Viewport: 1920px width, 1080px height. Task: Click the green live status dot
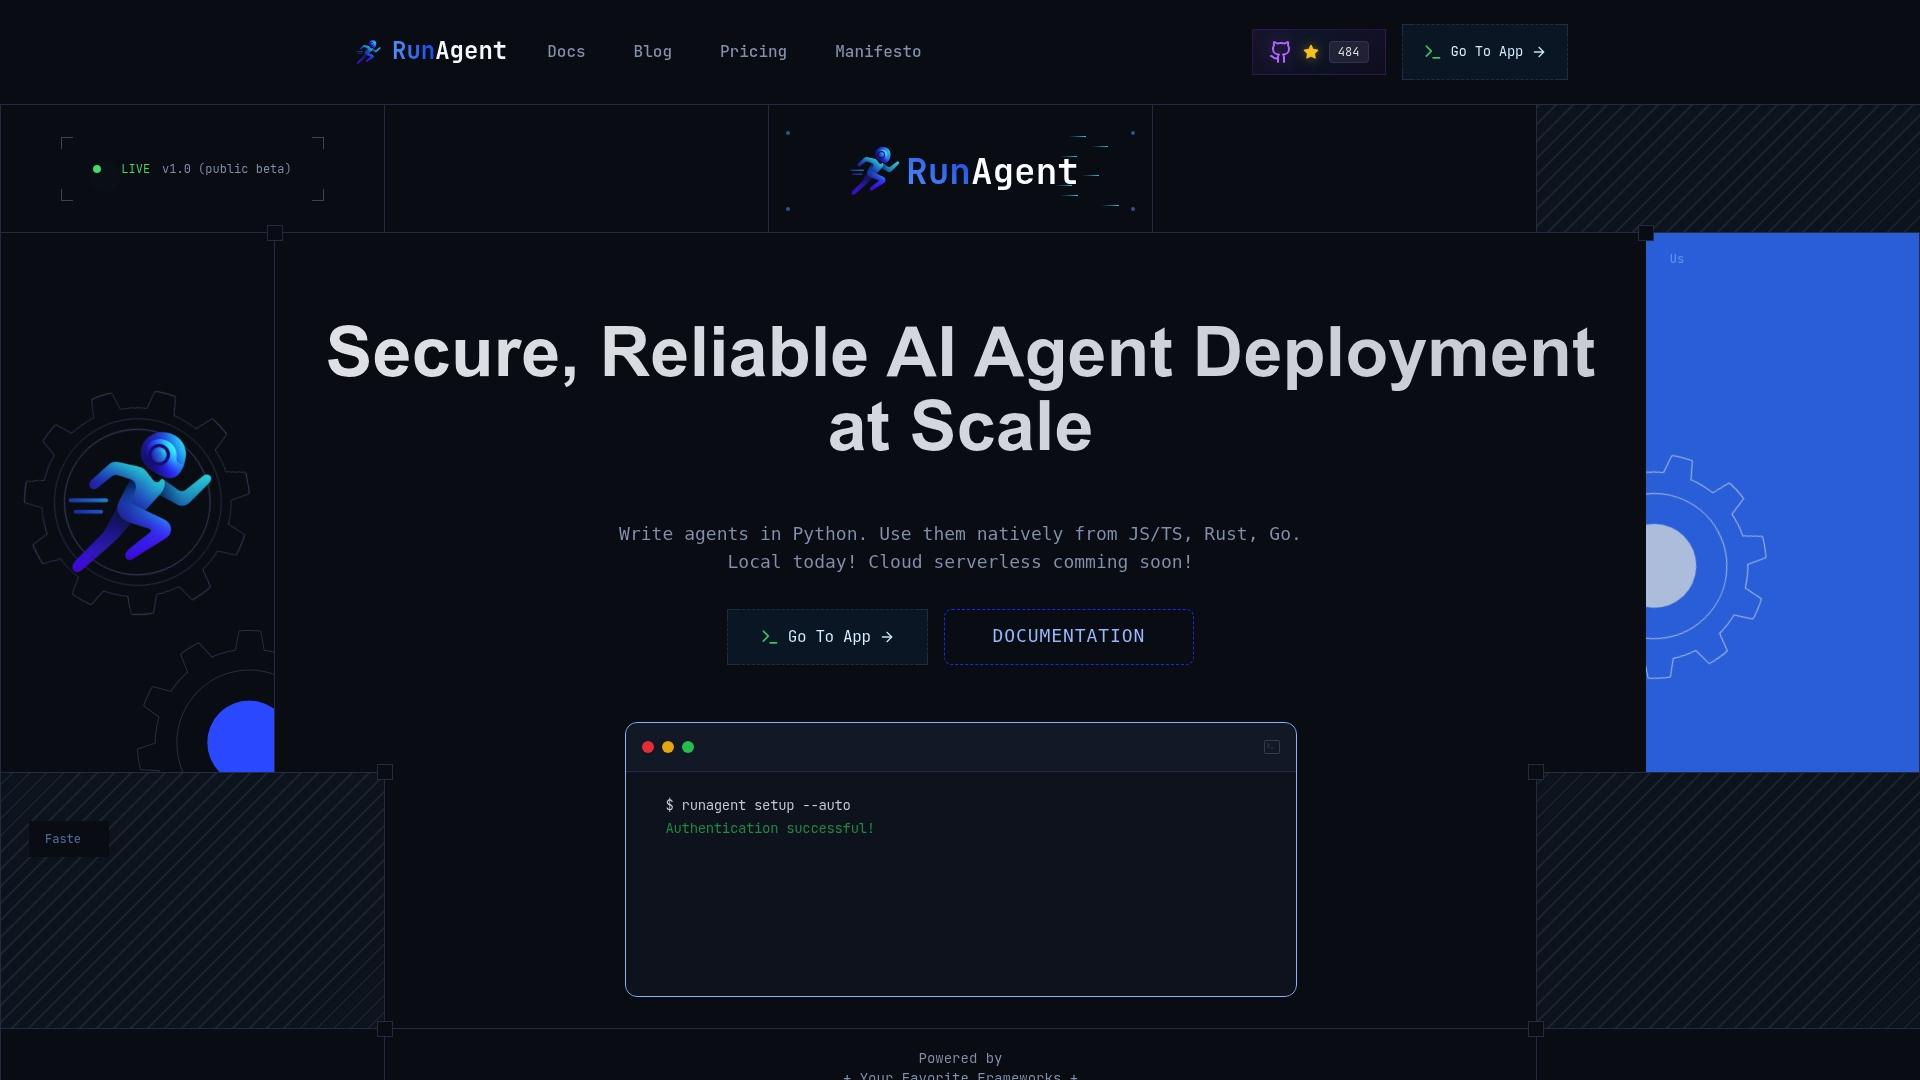pos(97,169)
